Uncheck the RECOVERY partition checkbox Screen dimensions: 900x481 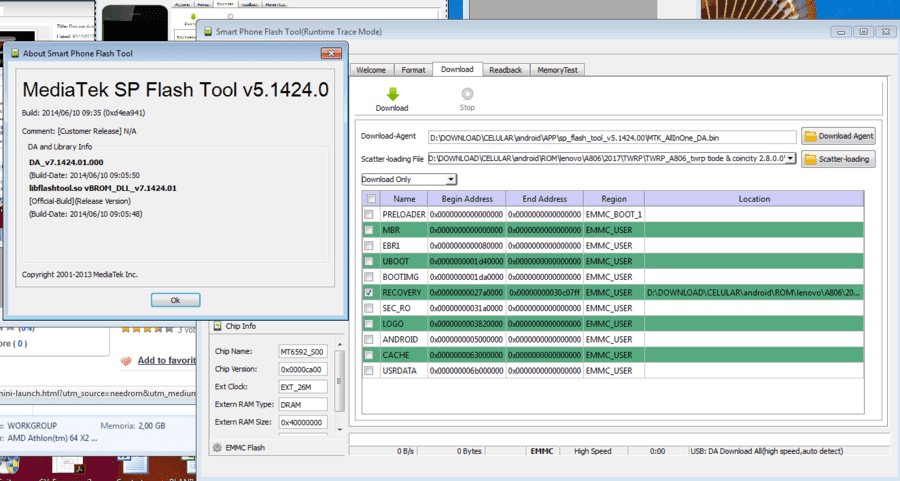[369, 292]
